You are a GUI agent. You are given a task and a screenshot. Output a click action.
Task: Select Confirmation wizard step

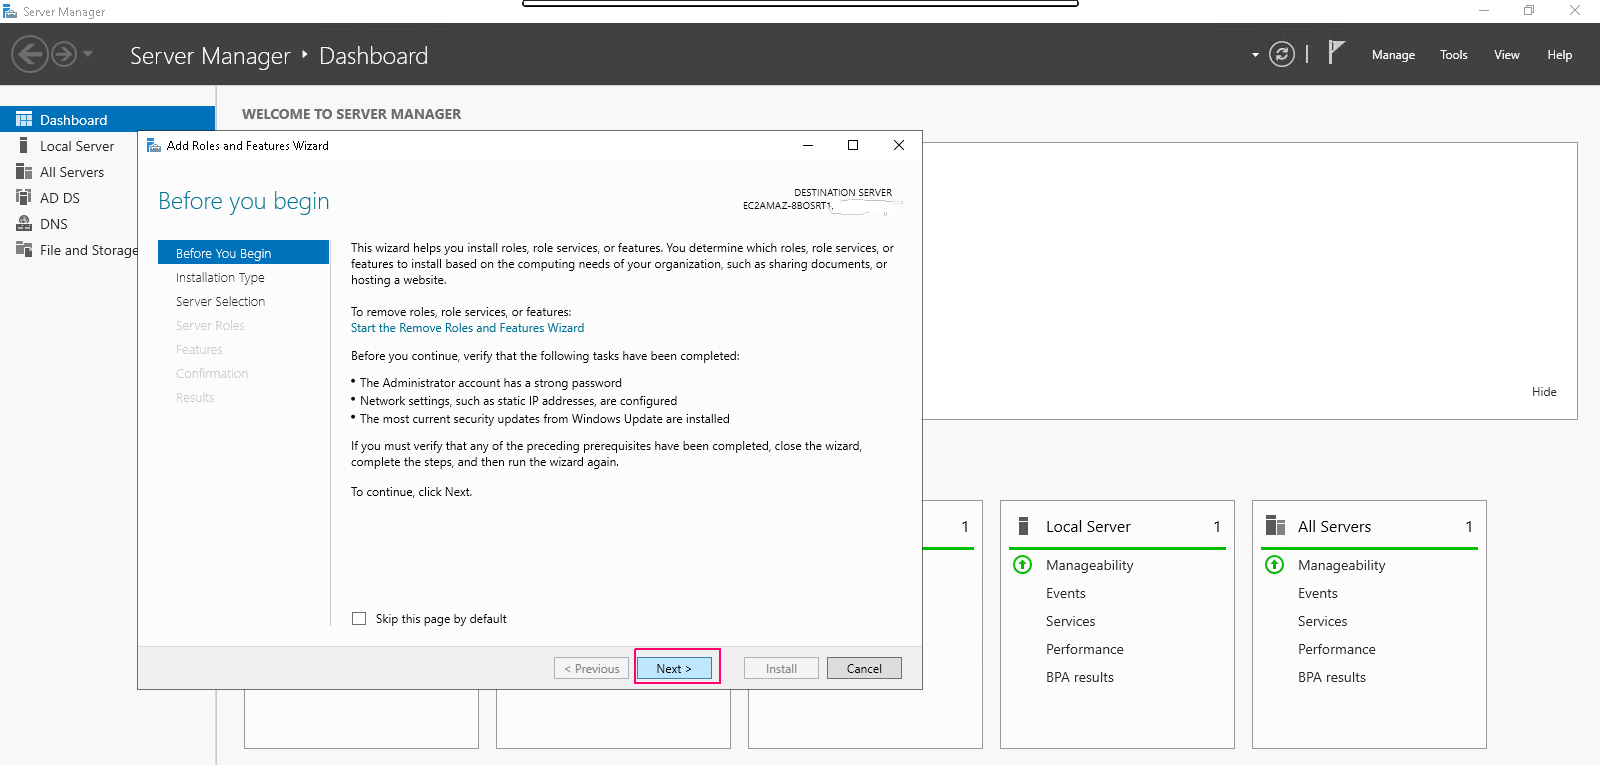[x=212, y=373]
